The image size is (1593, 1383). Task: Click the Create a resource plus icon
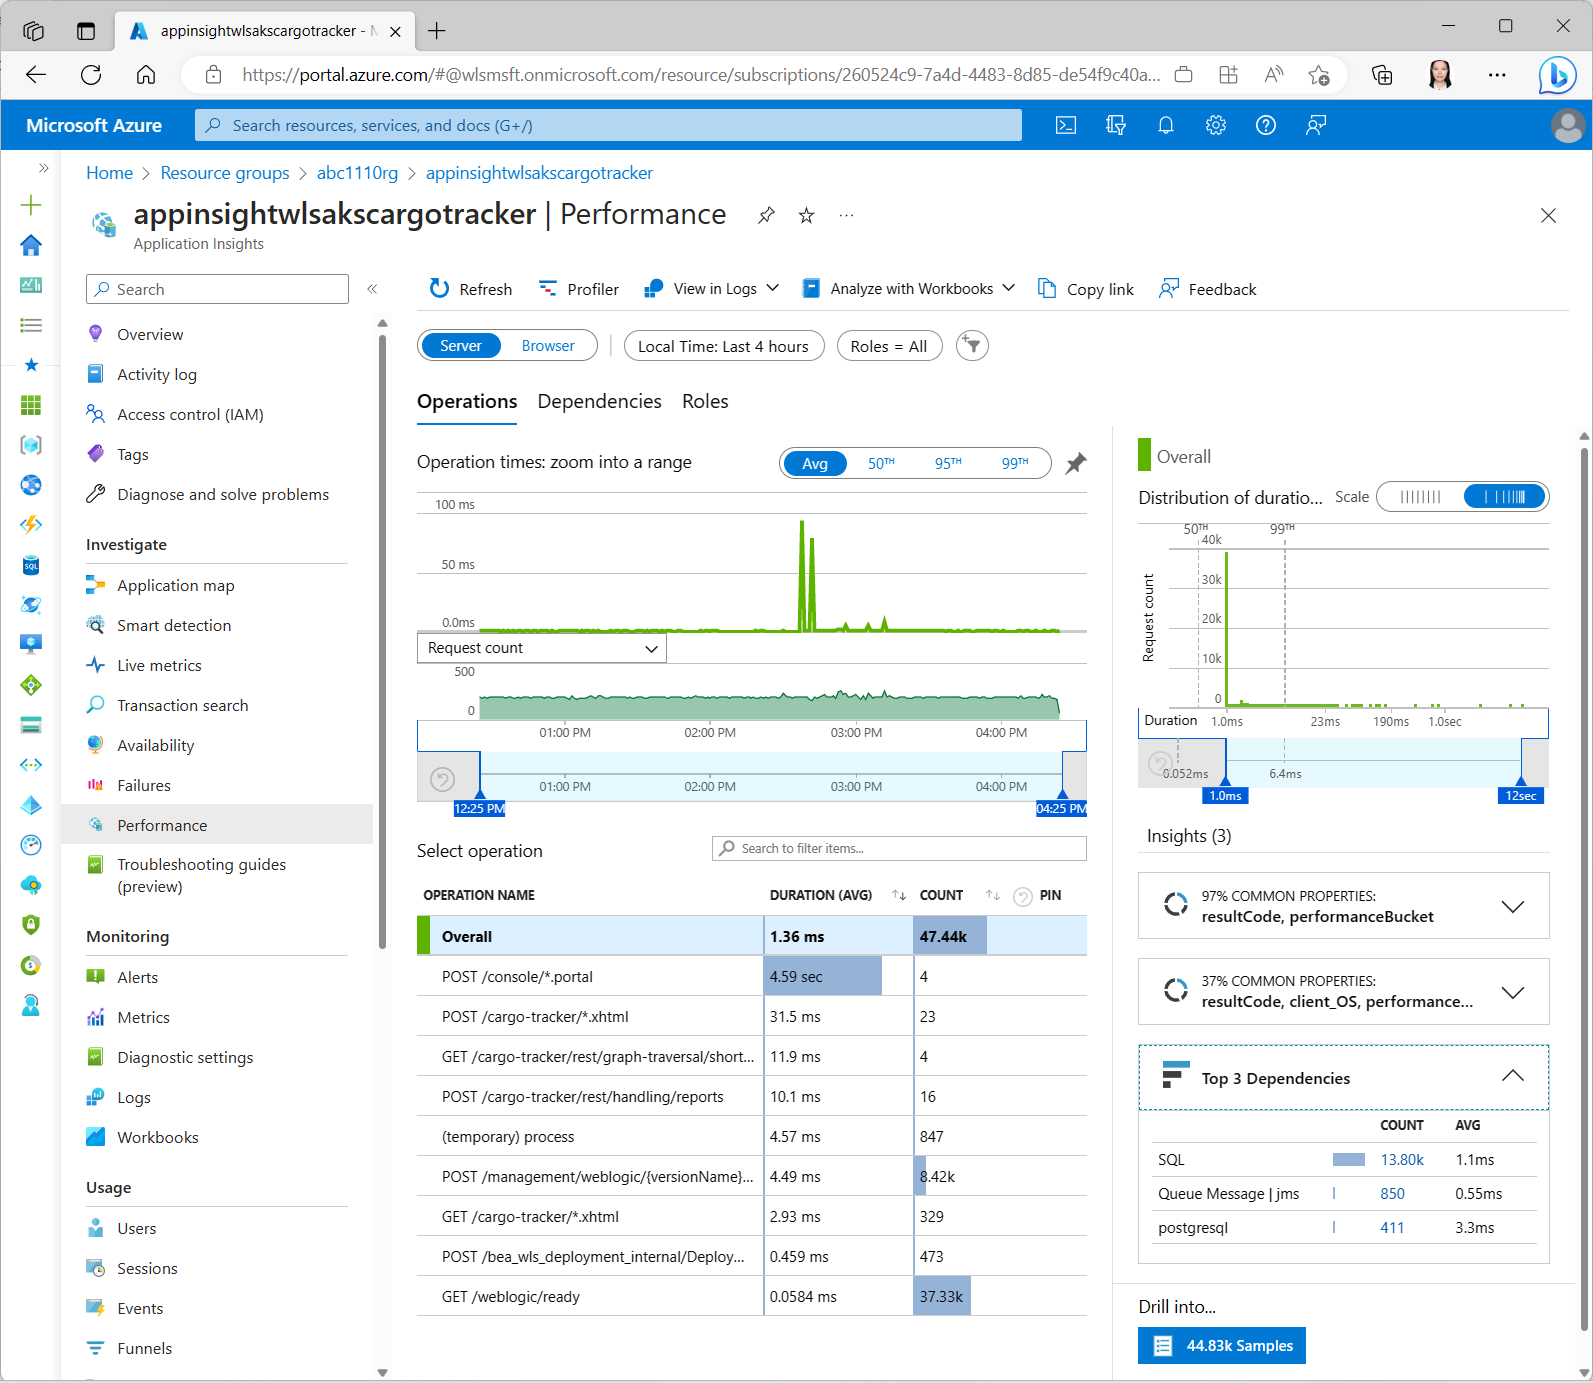tap(31, 205)
